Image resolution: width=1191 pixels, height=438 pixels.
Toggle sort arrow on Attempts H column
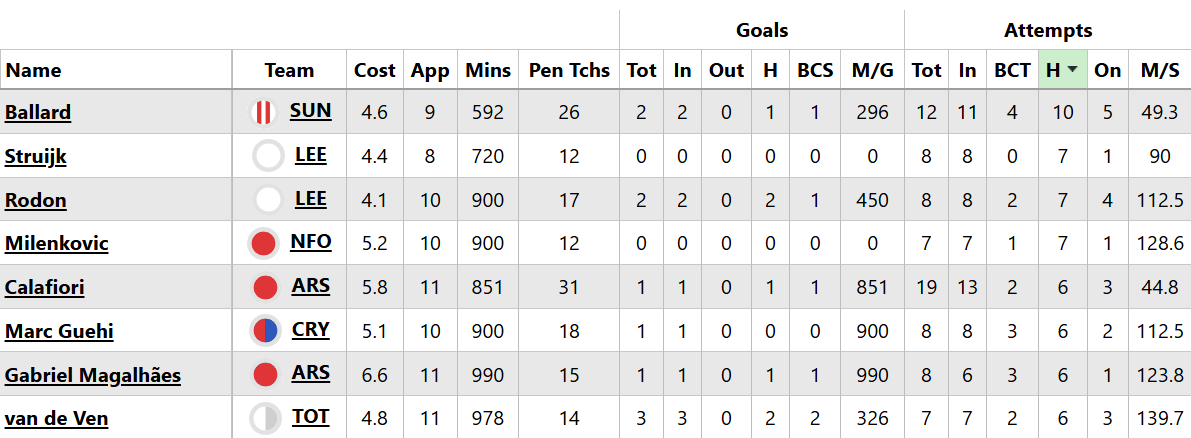pyautogui.click(x=1072, y=70)
